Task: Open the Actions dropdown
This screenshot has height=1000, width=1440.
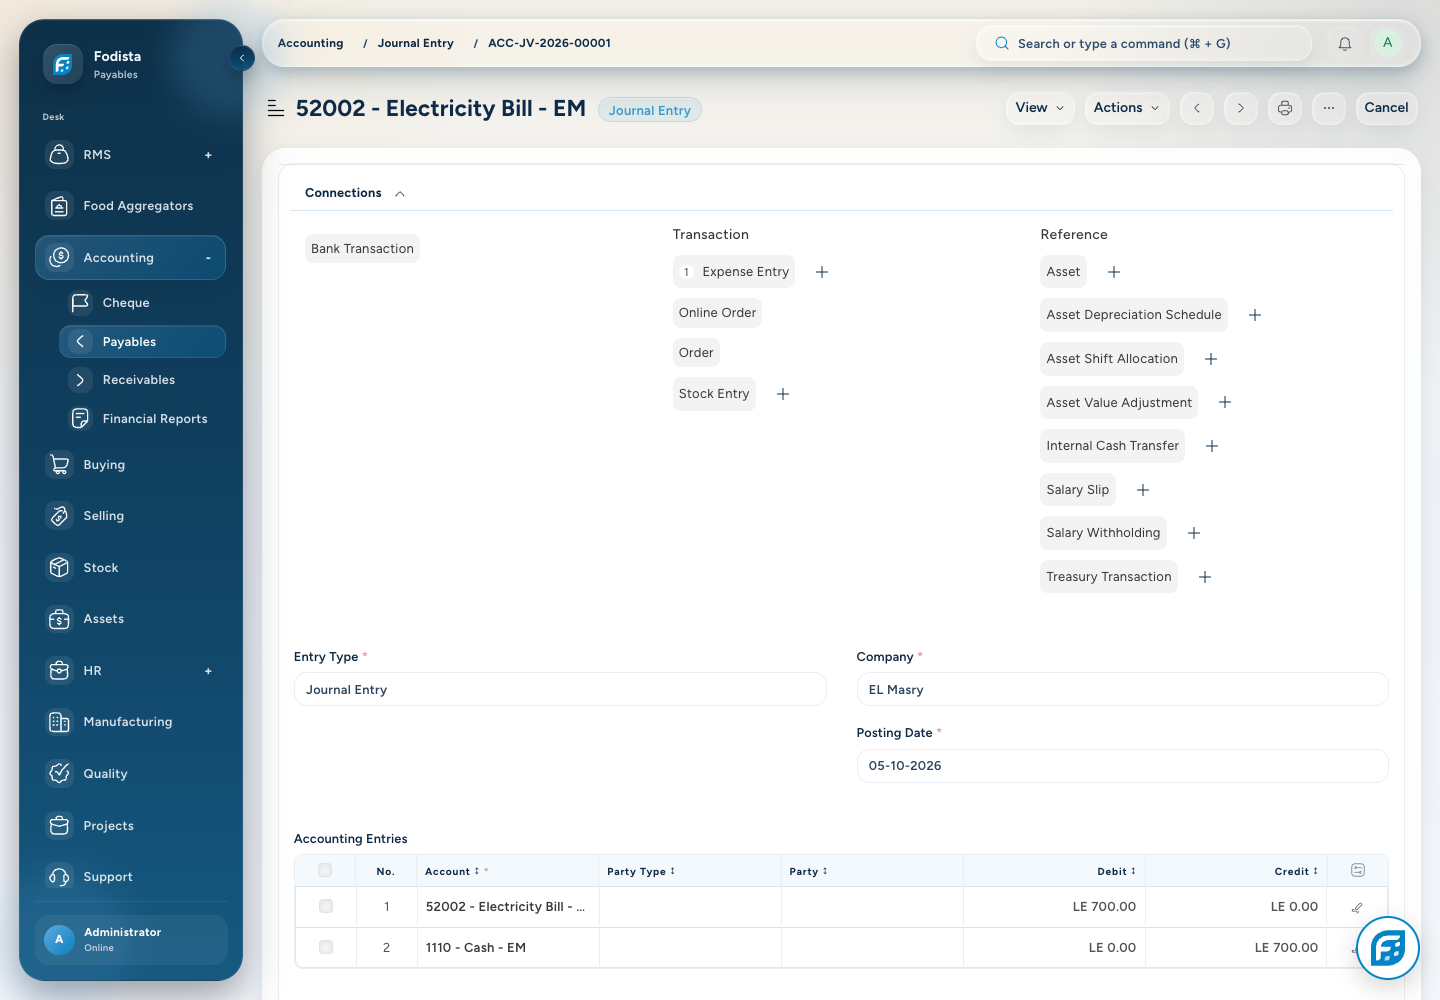Action: (x=1127, y=108)
